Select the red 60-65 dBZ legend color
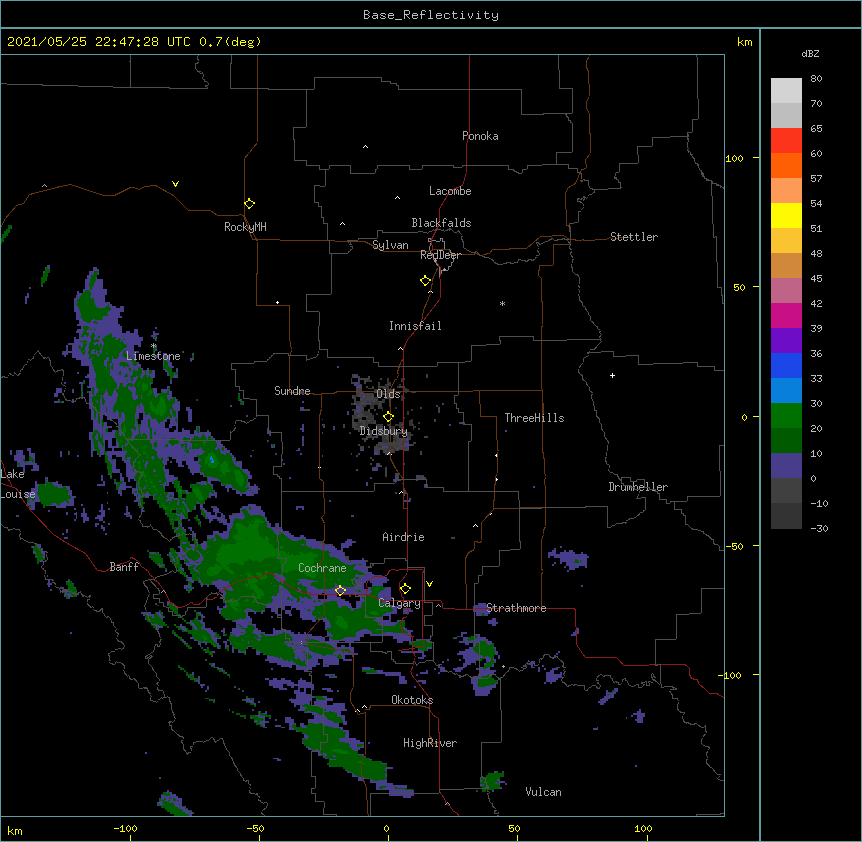 (x=786, y=140)
